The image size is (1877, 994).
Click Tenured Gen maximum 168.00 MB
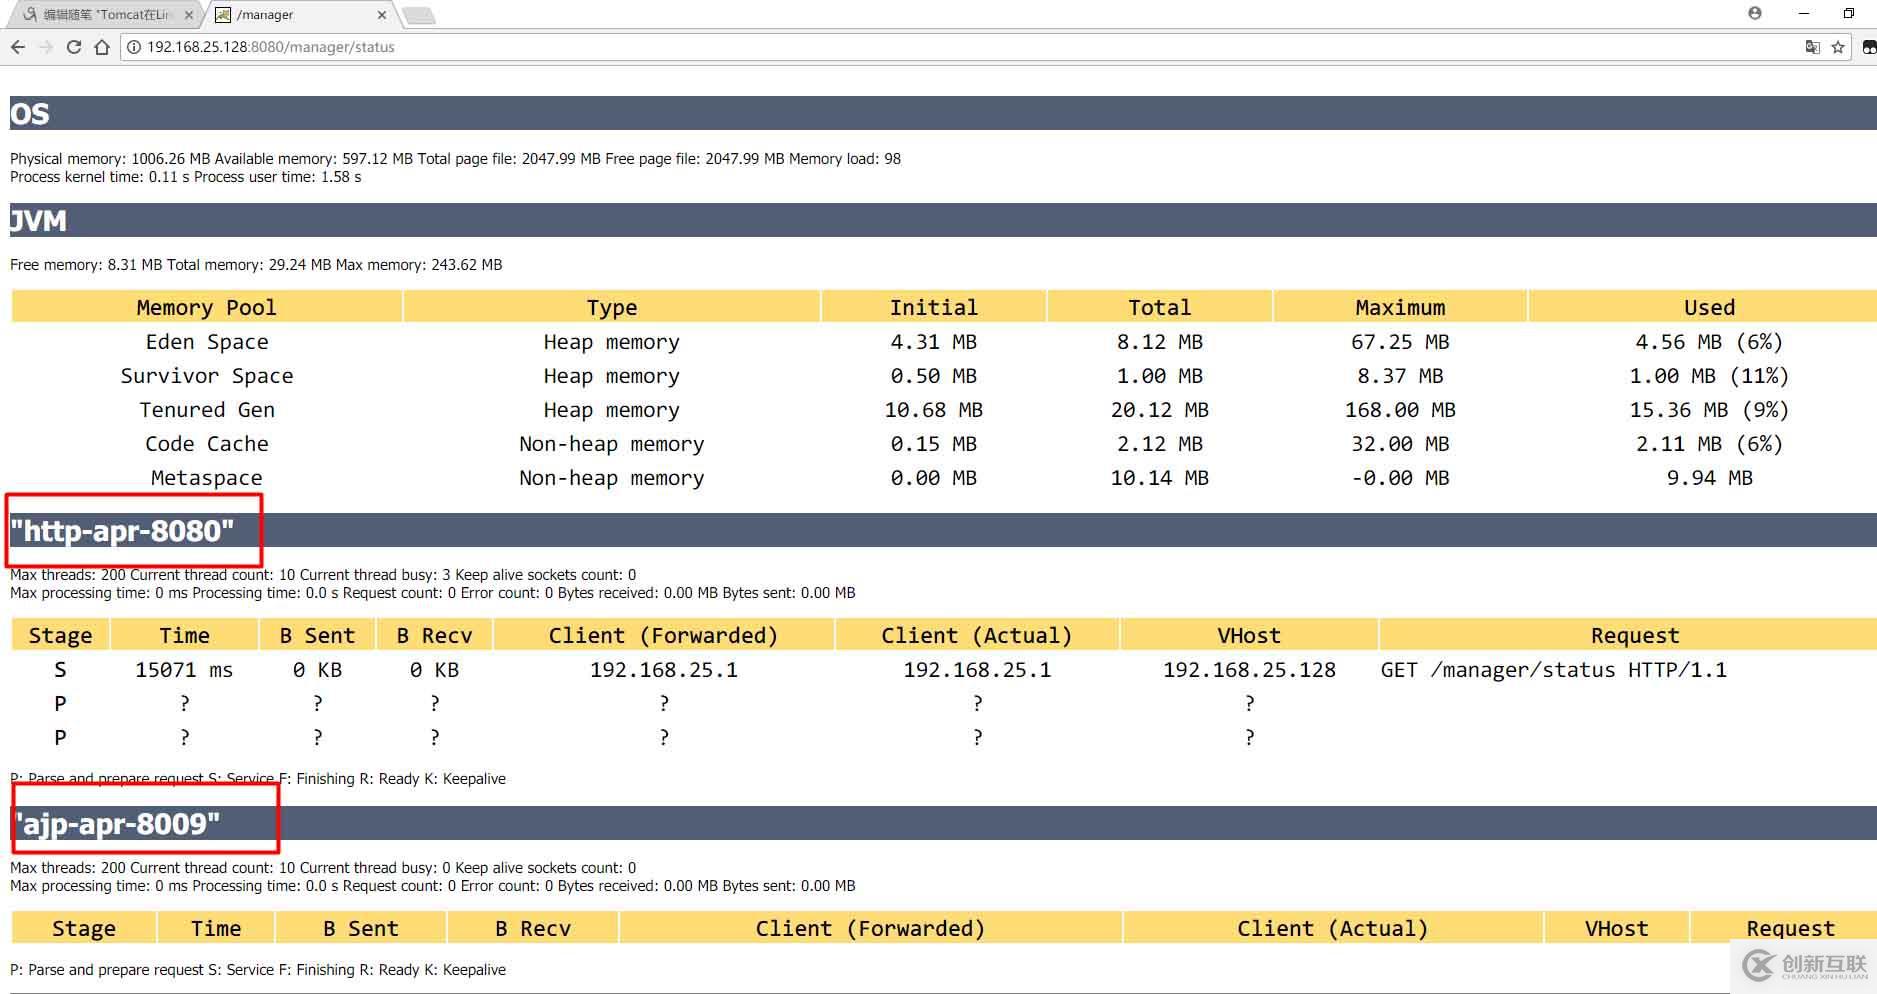[1400, 410]
